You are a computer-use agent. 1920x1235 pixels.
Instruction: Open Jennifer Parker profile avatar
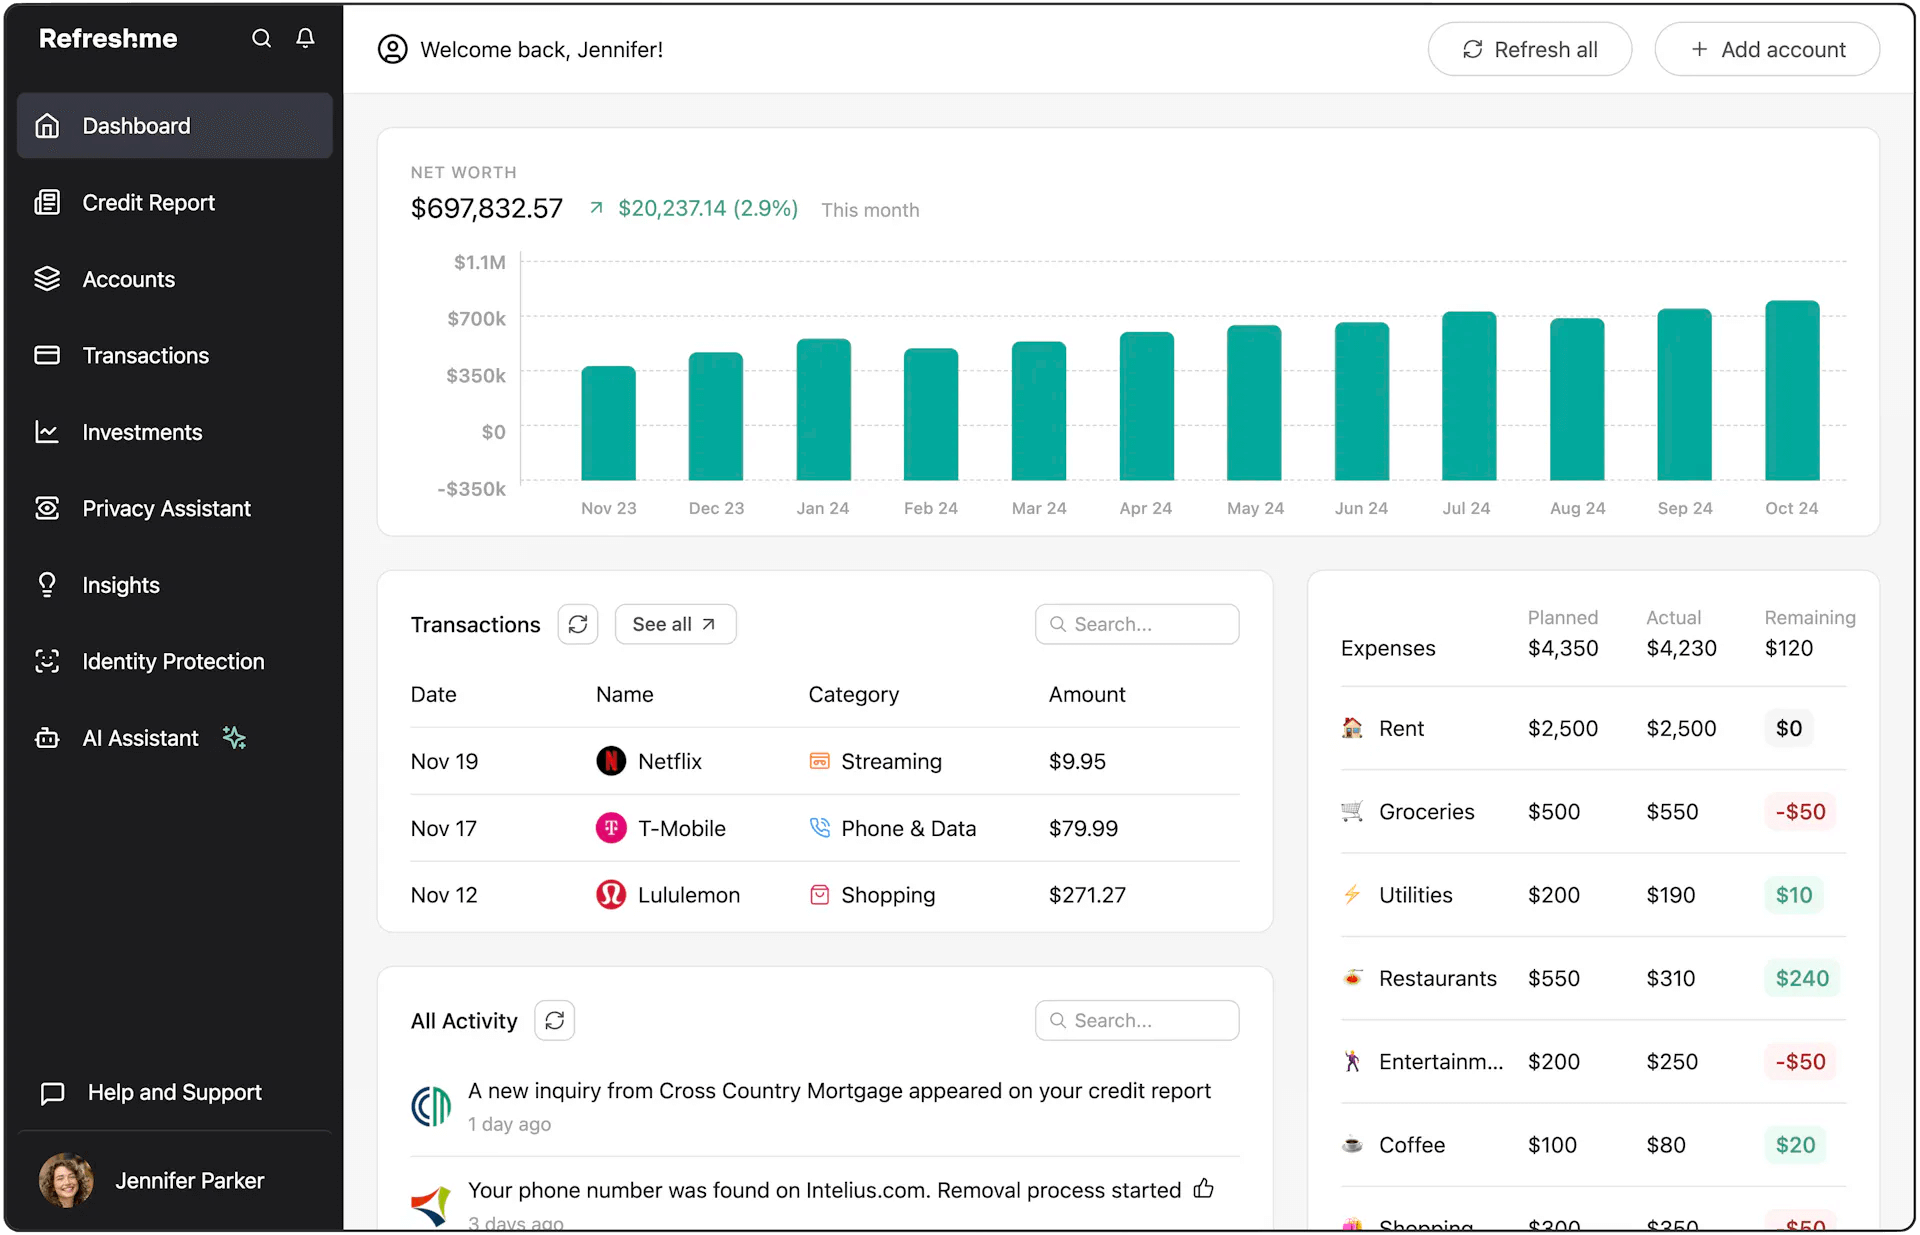(66, 1180)
